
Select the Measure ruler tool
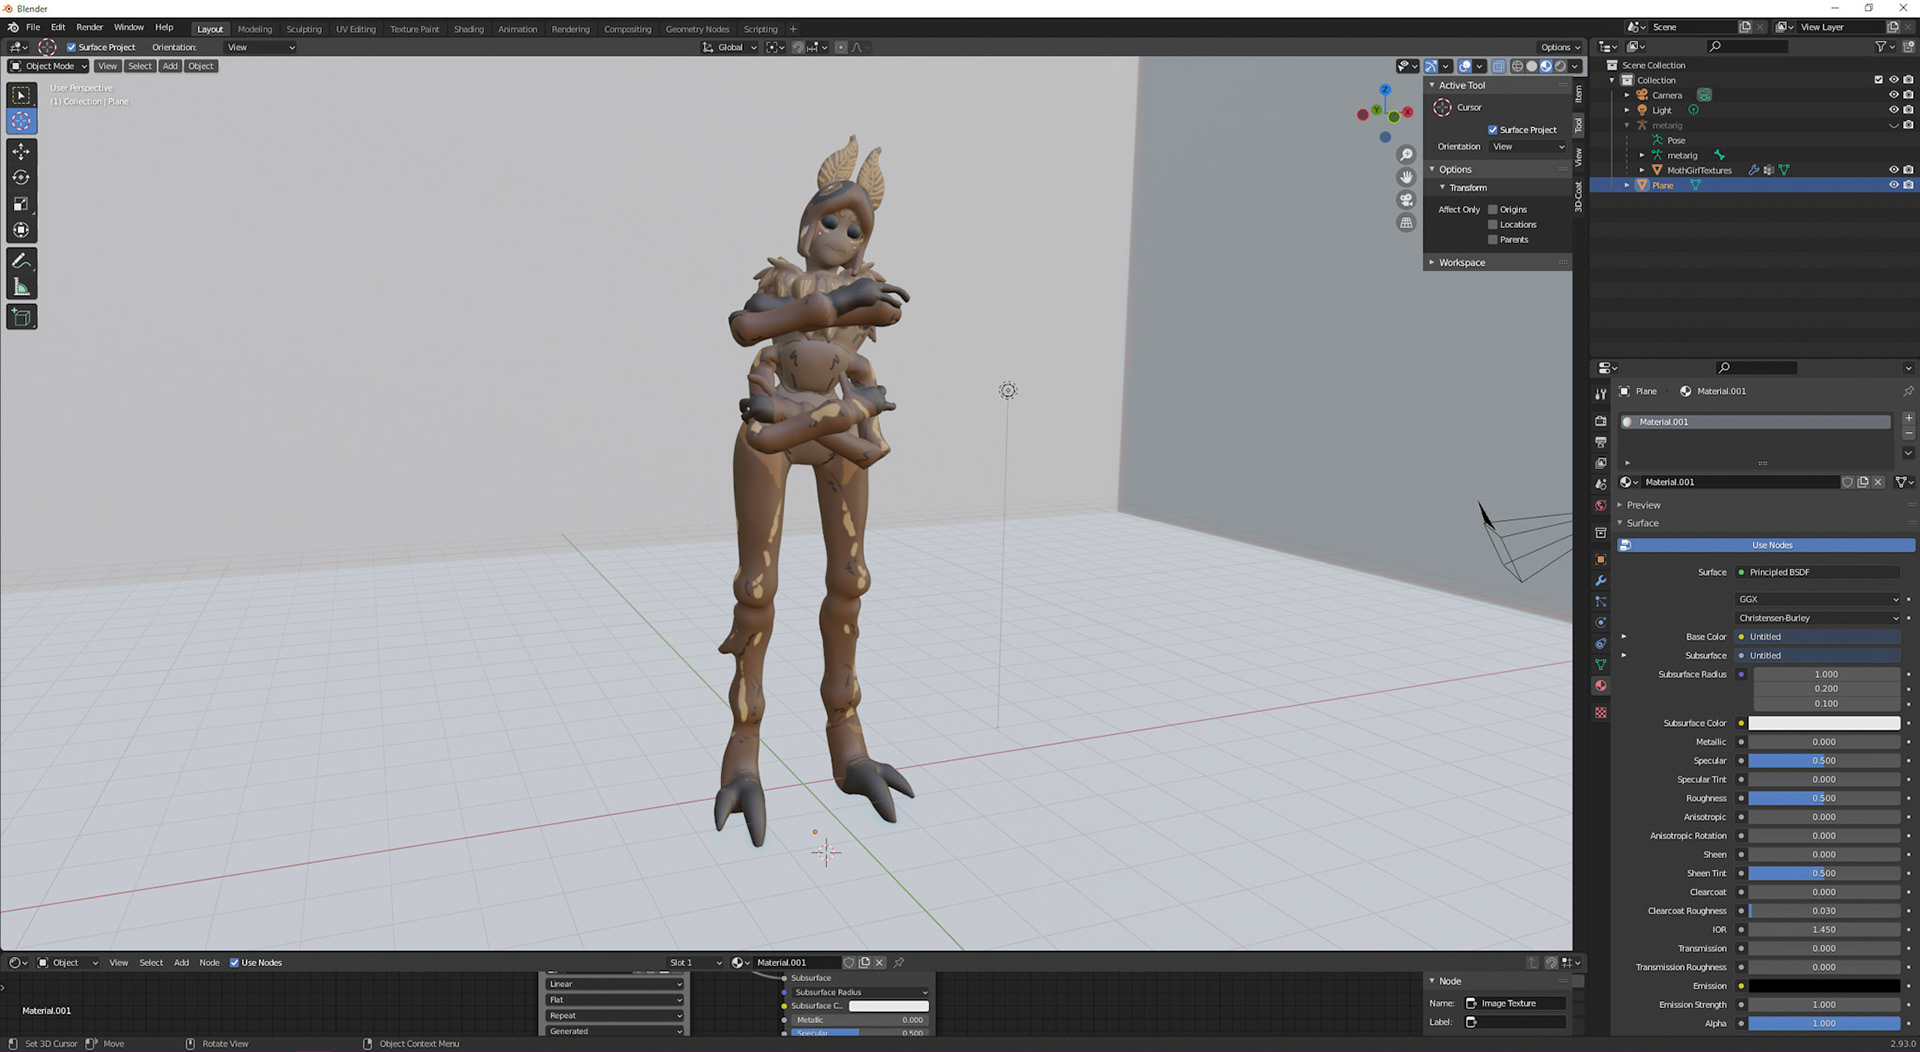[x=21, y=287]
